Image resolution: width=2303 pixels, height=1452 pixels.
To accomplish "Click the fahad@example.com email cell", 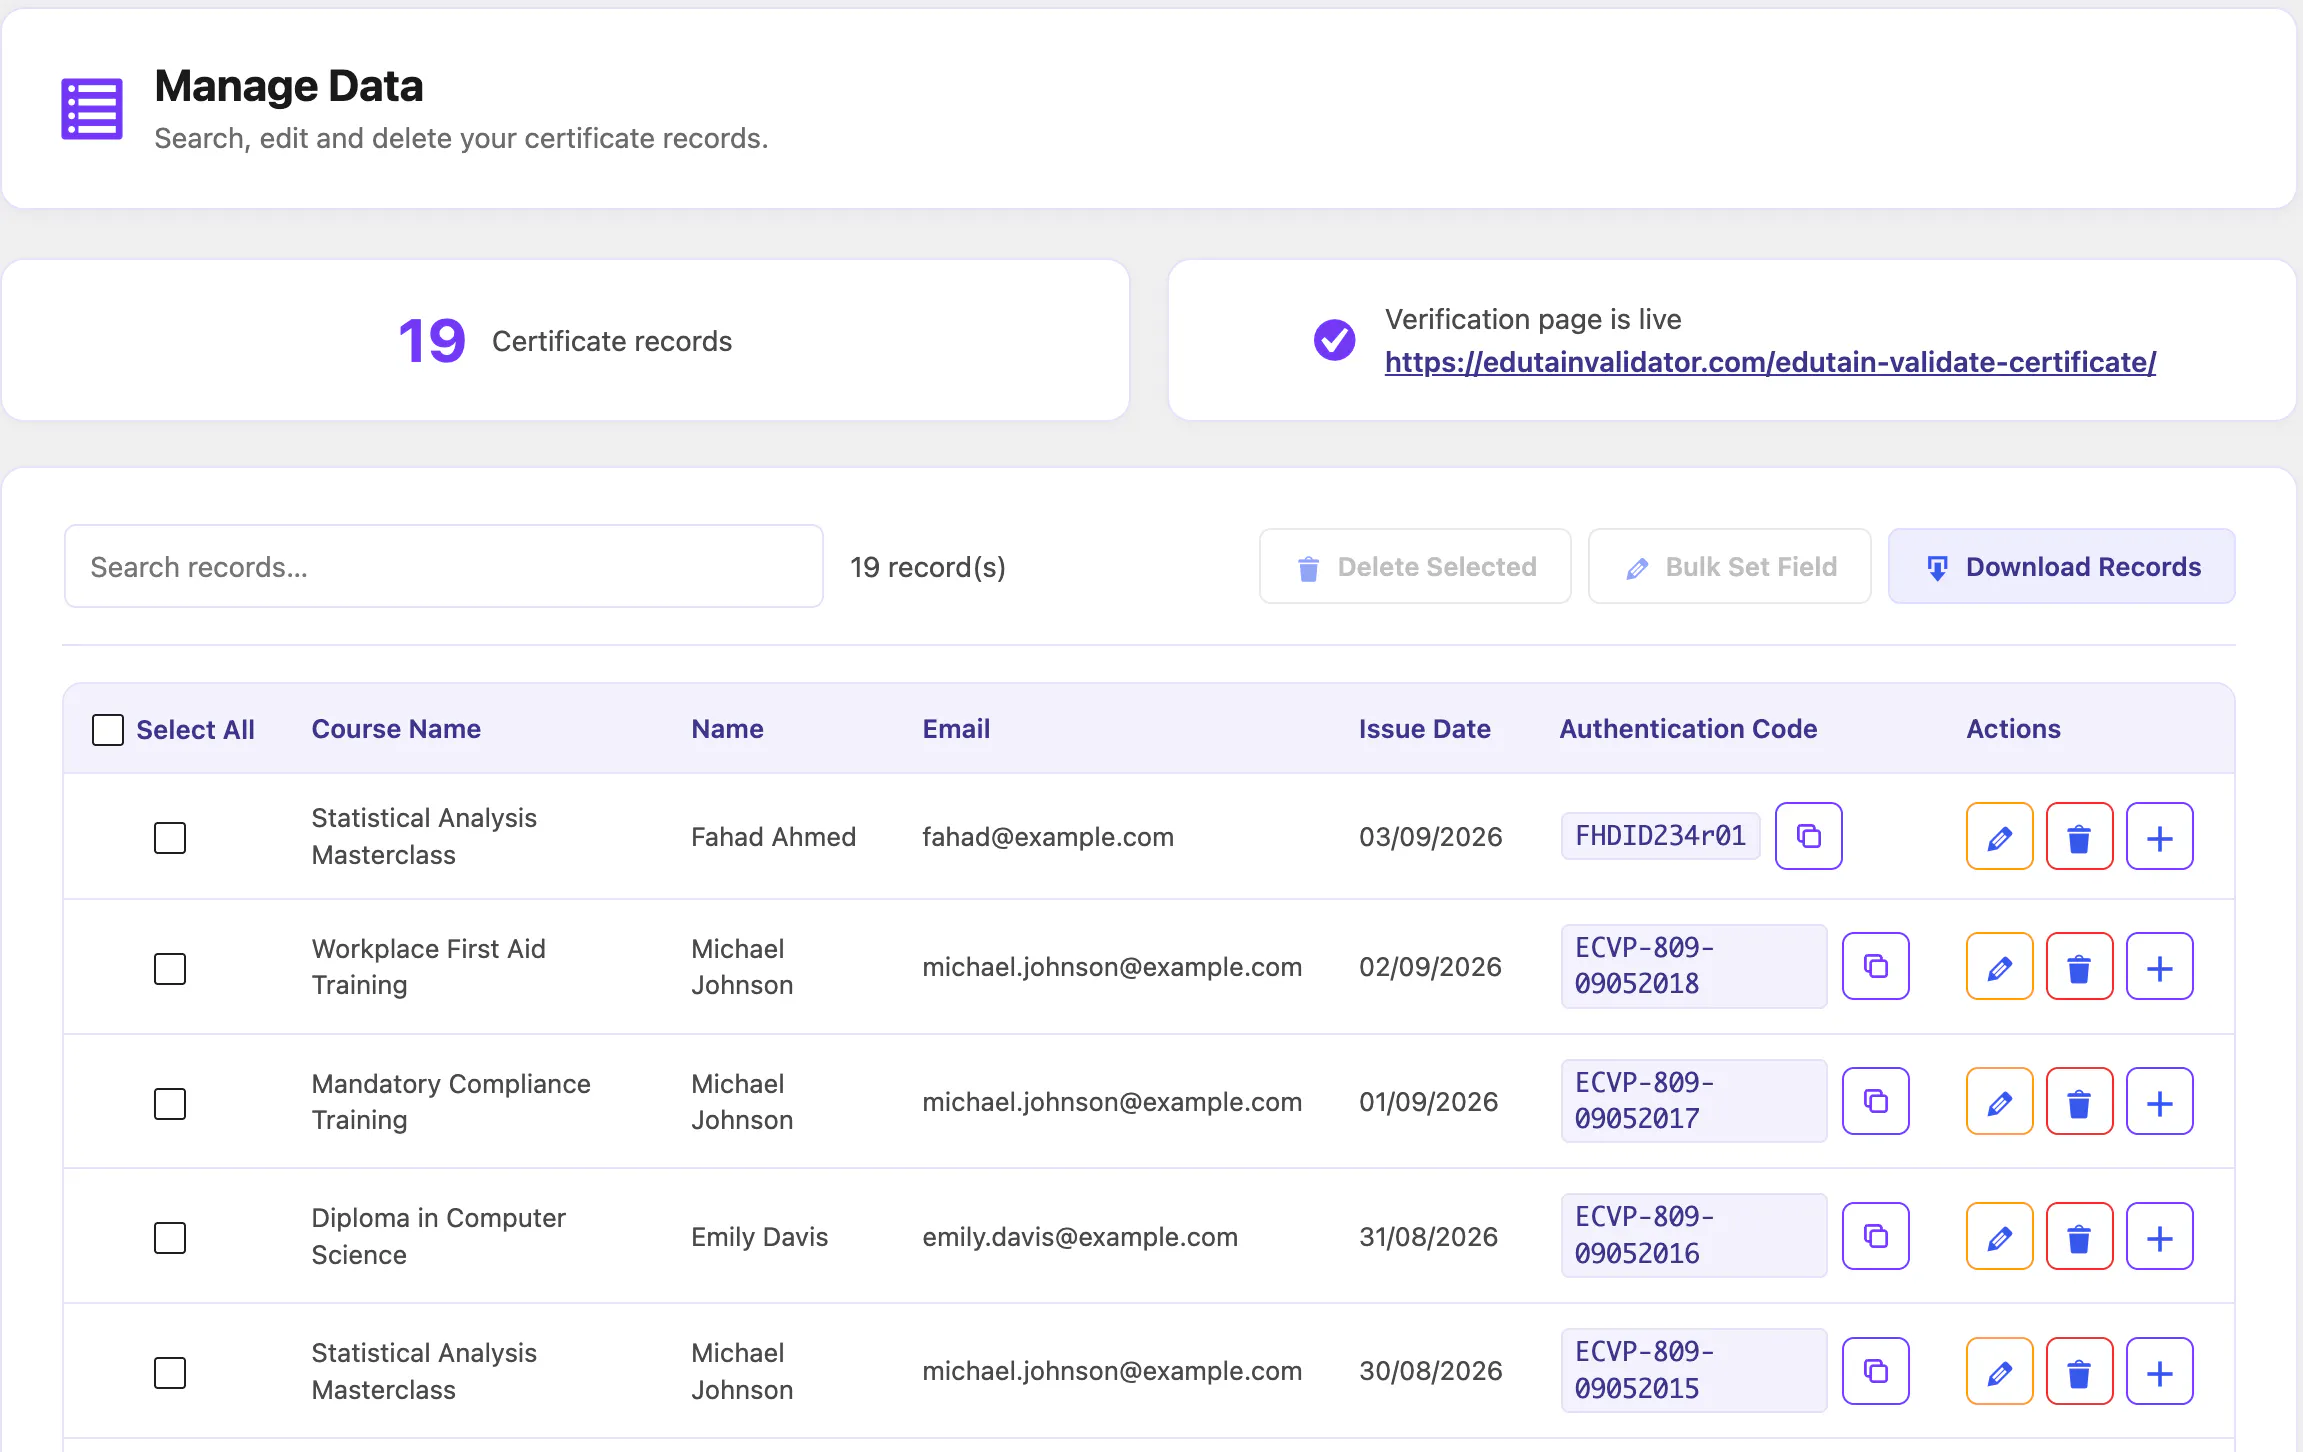I will point(1048,836).
